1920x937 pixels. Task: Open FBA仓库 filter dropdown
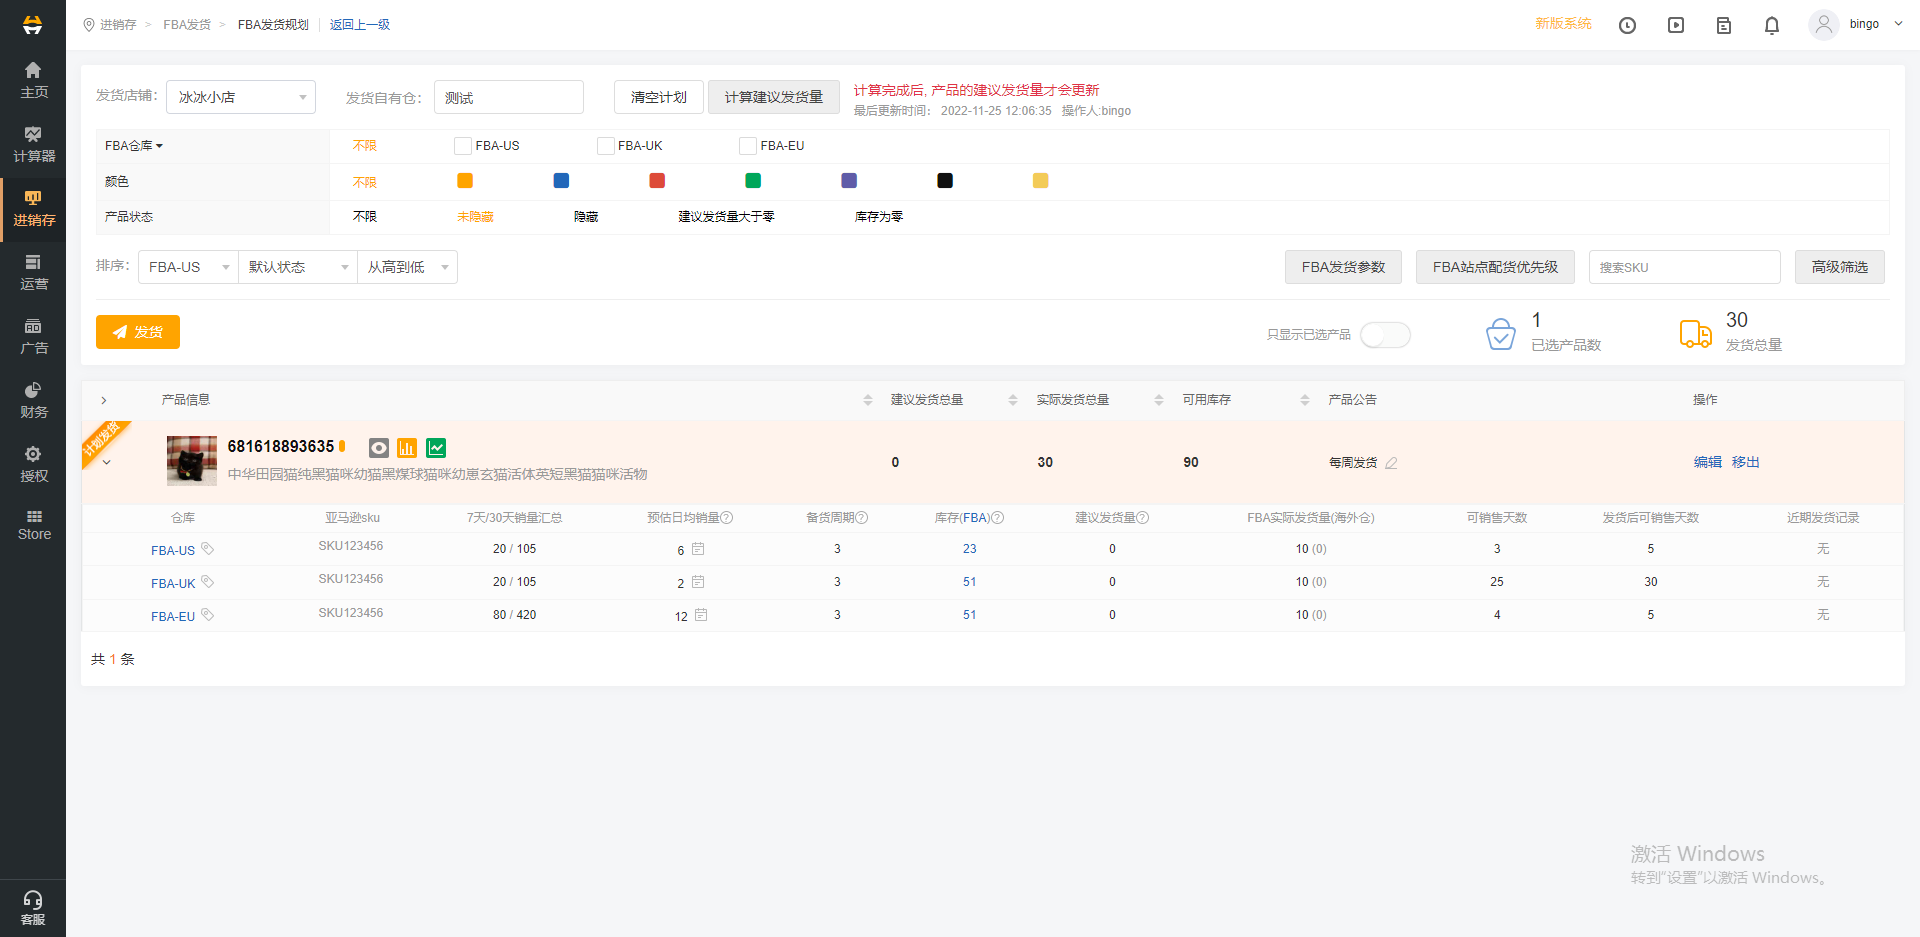[x=133, y=146]
